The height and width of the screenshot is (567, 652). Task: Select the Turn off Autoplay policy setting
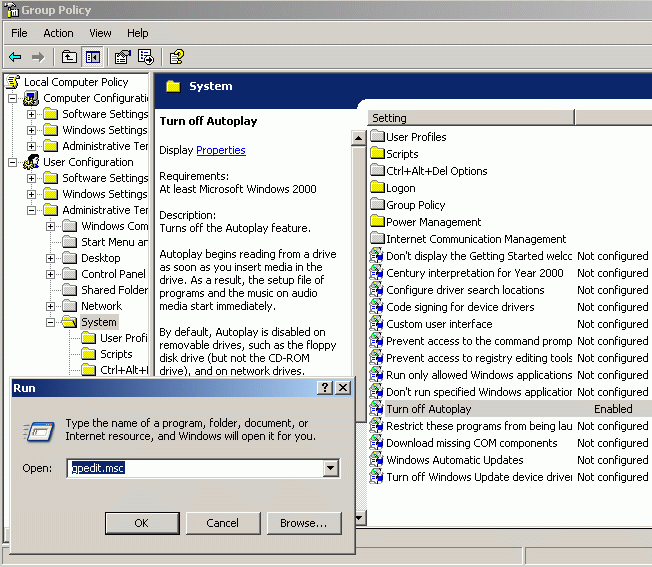428,409
